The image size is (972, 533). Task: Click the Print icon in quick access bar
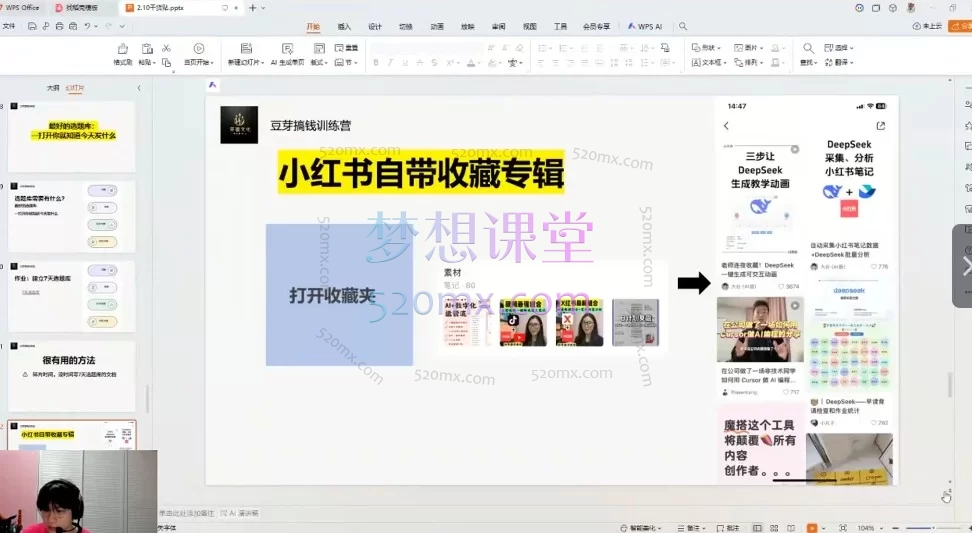pos(60,26)
